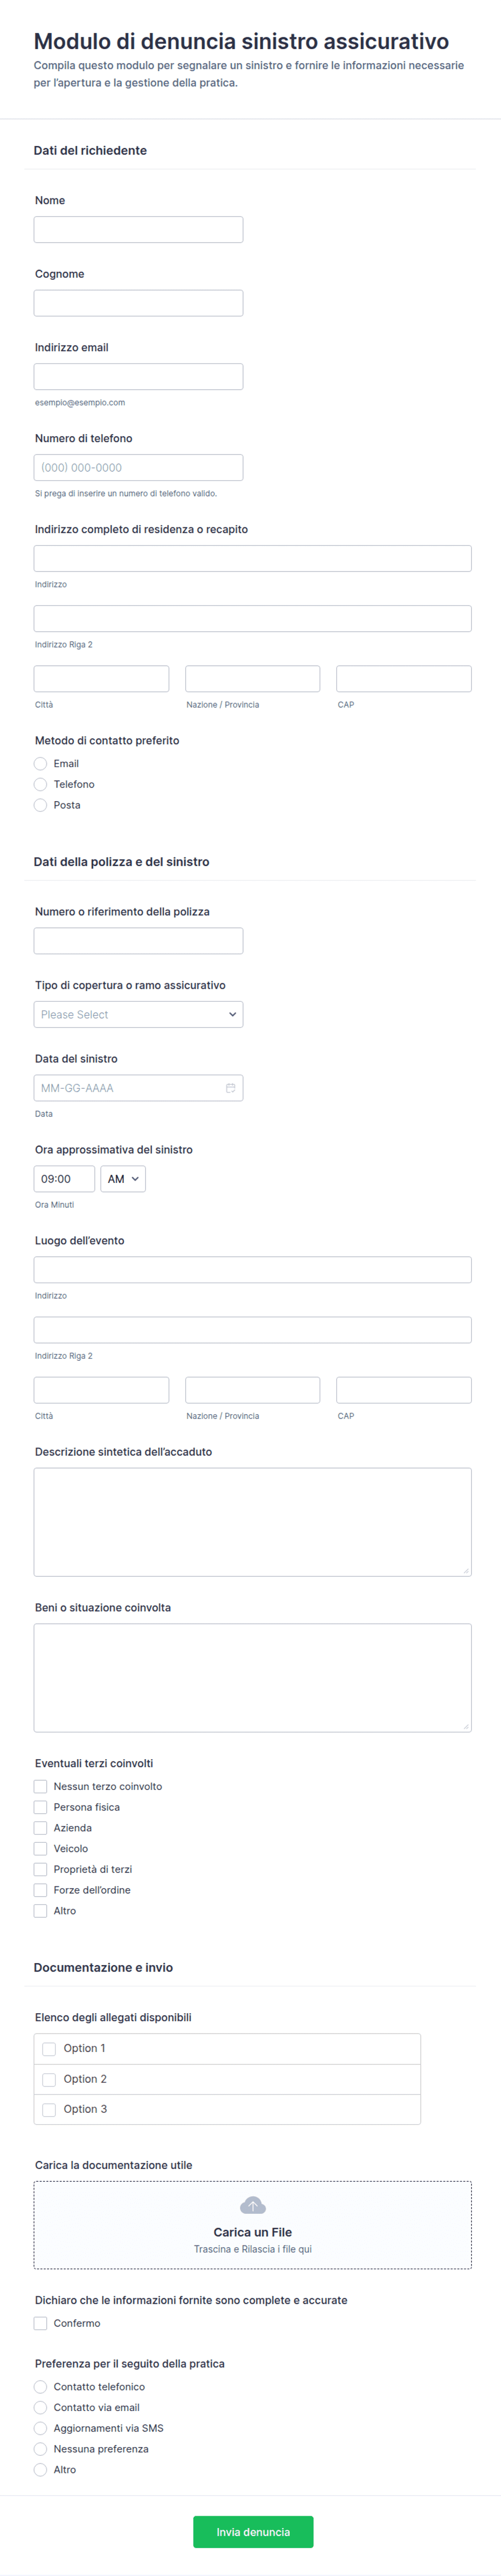Viewport: 501px width, 2576px height.
Task: Focus the Indirizzo email input
Action: (138, 377)
